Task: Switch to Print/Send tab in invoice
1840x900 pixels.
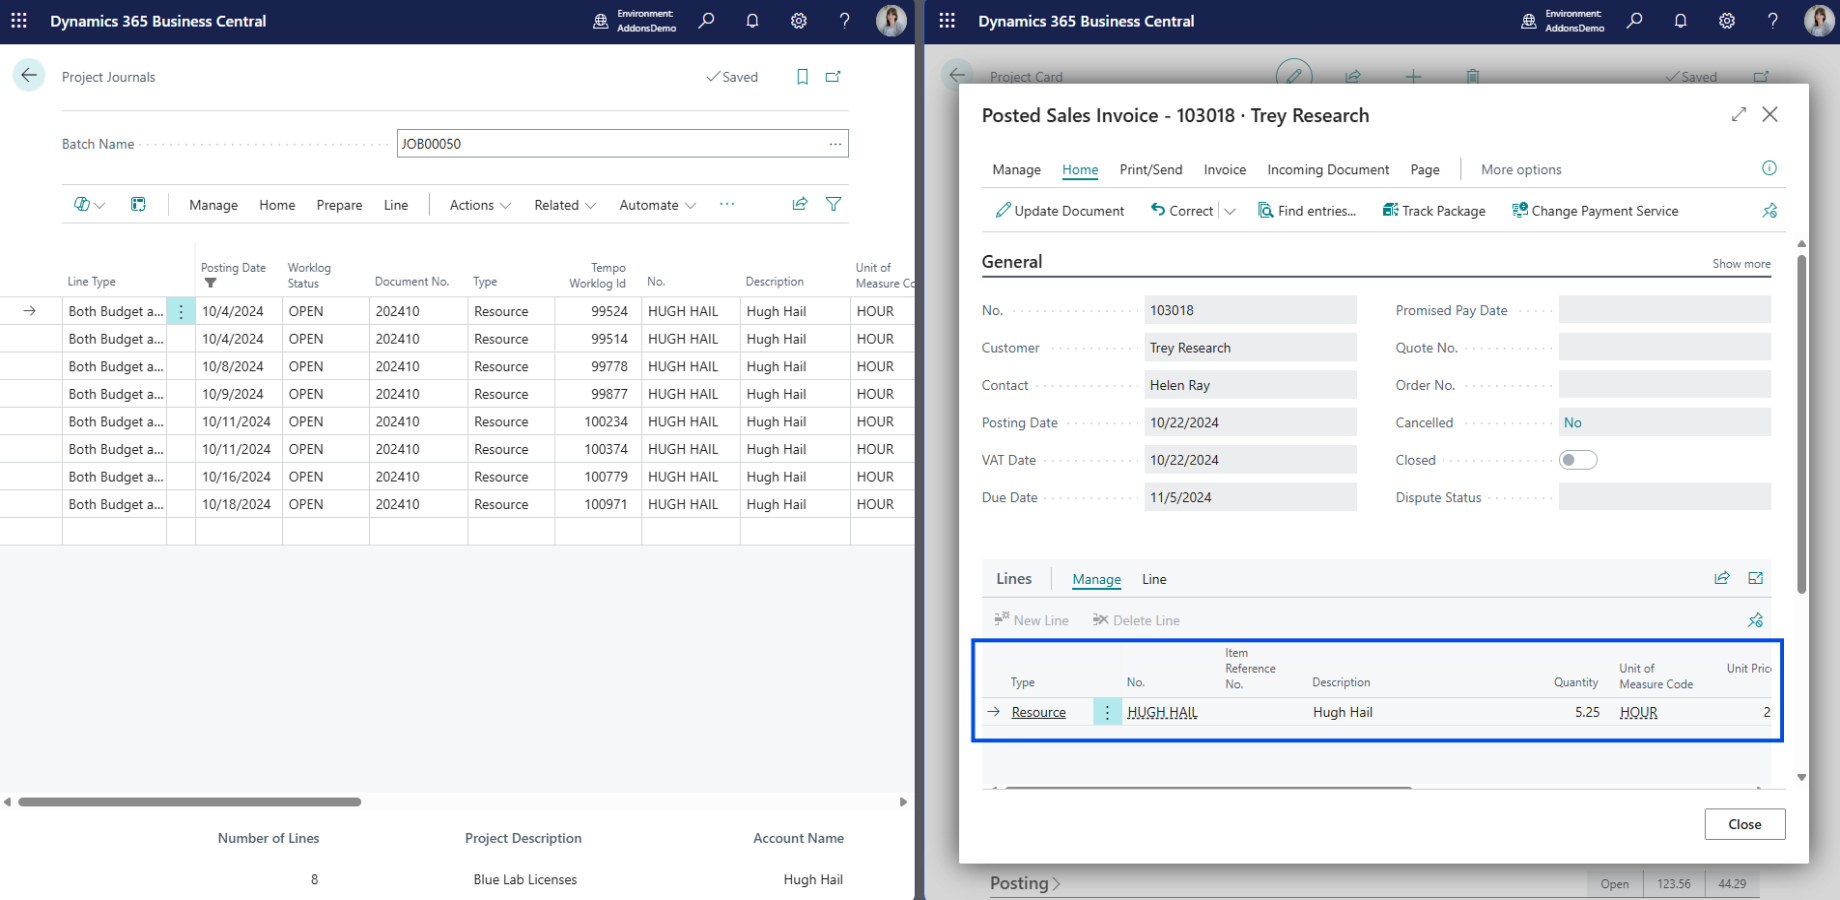Action: click(x=1150, y=169)
